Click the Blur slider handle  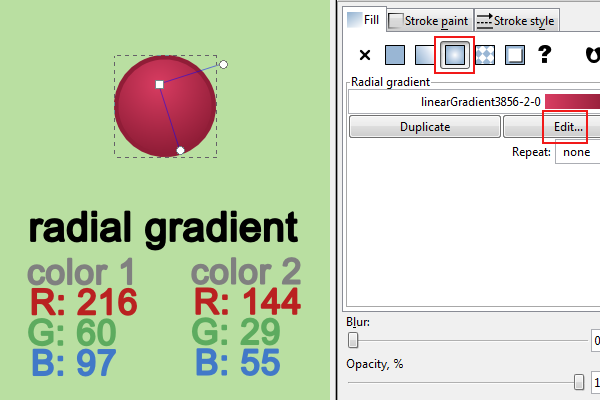[353, 340]
